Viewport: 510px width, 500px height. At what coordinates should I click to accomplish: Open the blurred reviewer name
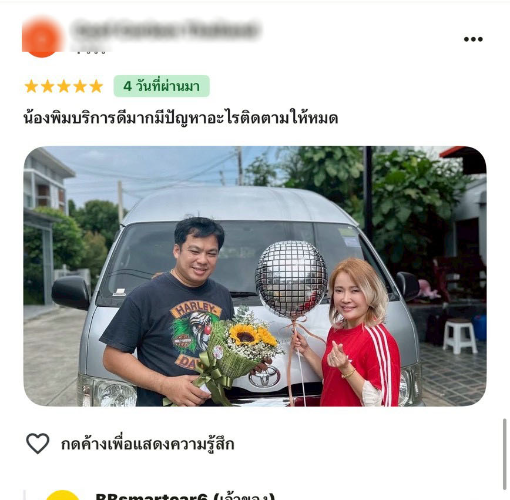(166, 29)
